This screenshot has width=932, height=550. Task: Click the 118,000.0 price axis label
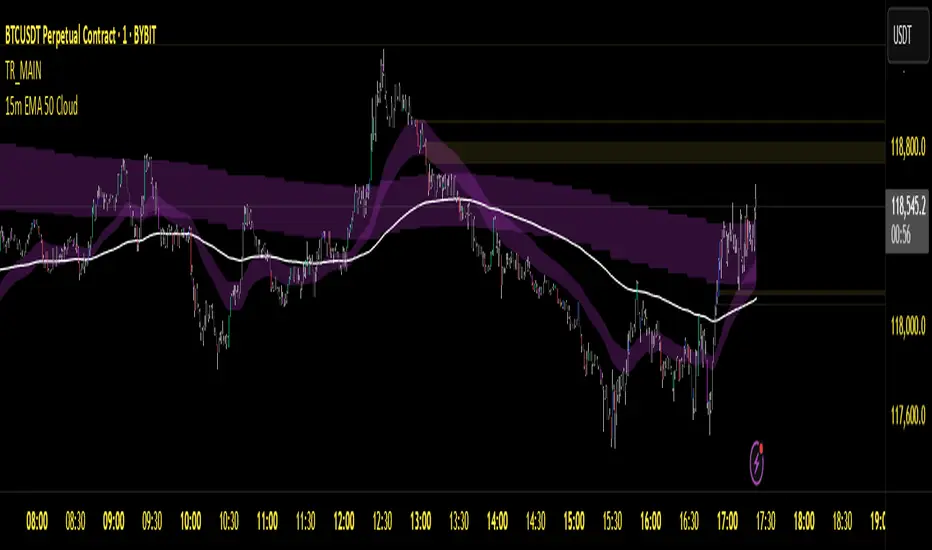click(x=908, y=326)
